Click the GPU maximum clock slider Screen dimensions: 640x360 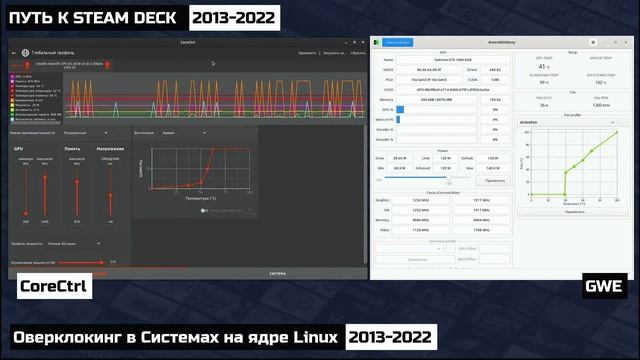[45, 191]
